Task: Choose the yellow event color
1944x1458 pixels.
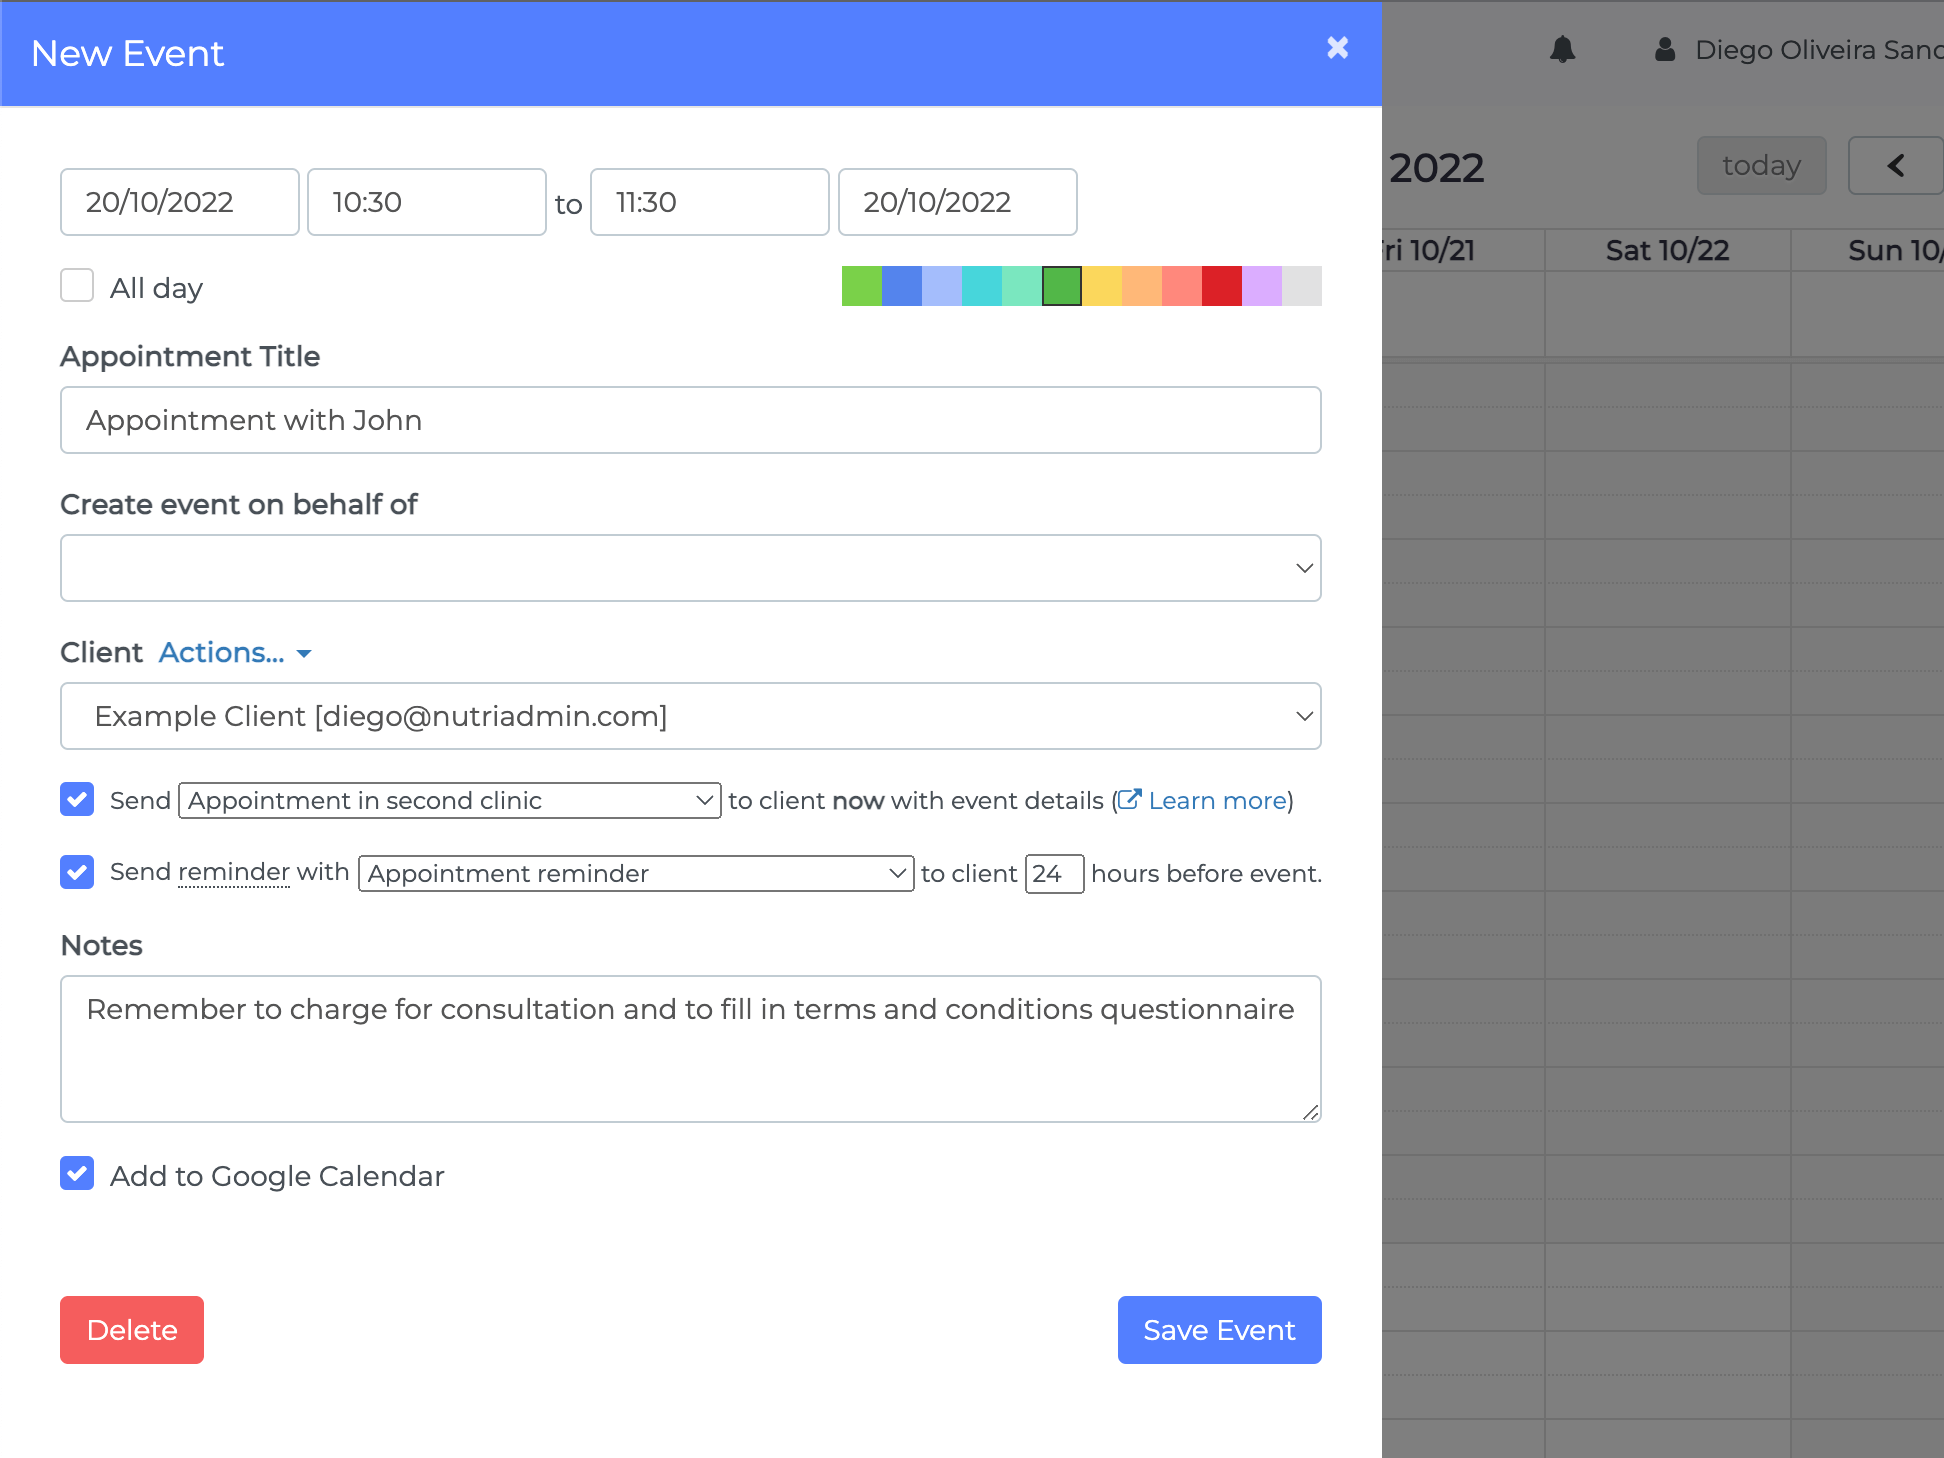Action: pyautogui.click(x=1101, y=286)
